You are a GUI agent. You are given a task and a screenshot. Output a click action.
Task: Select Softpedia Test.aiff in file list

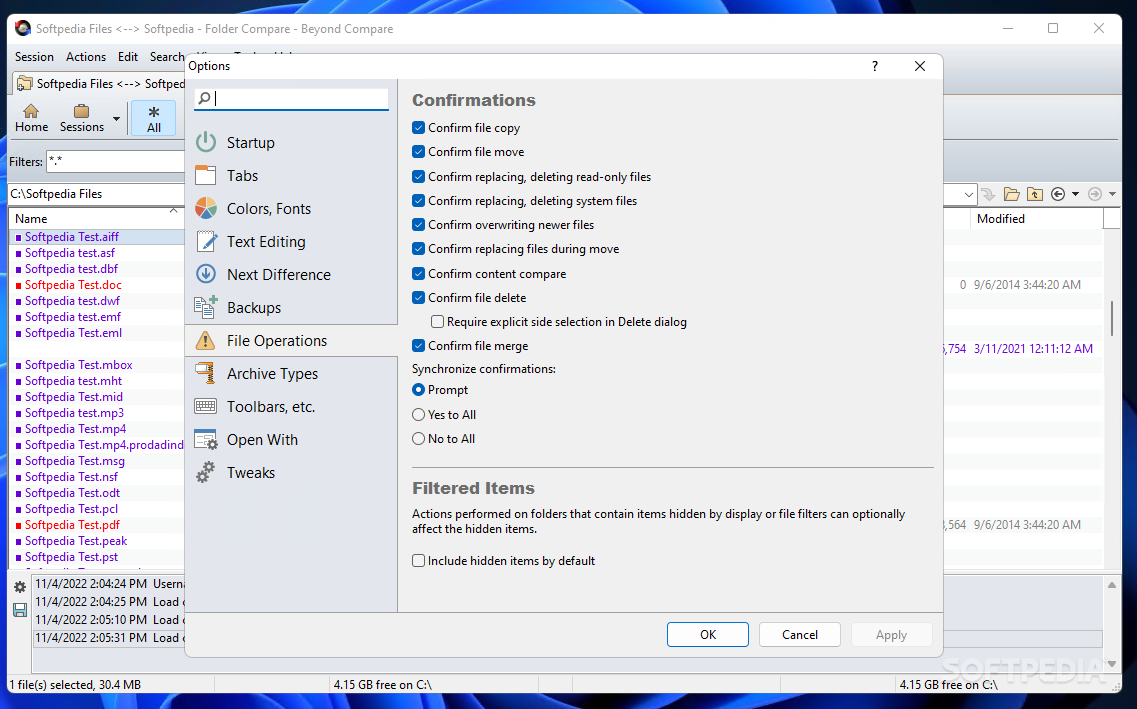pyautogui.click(x=72, y=237)
